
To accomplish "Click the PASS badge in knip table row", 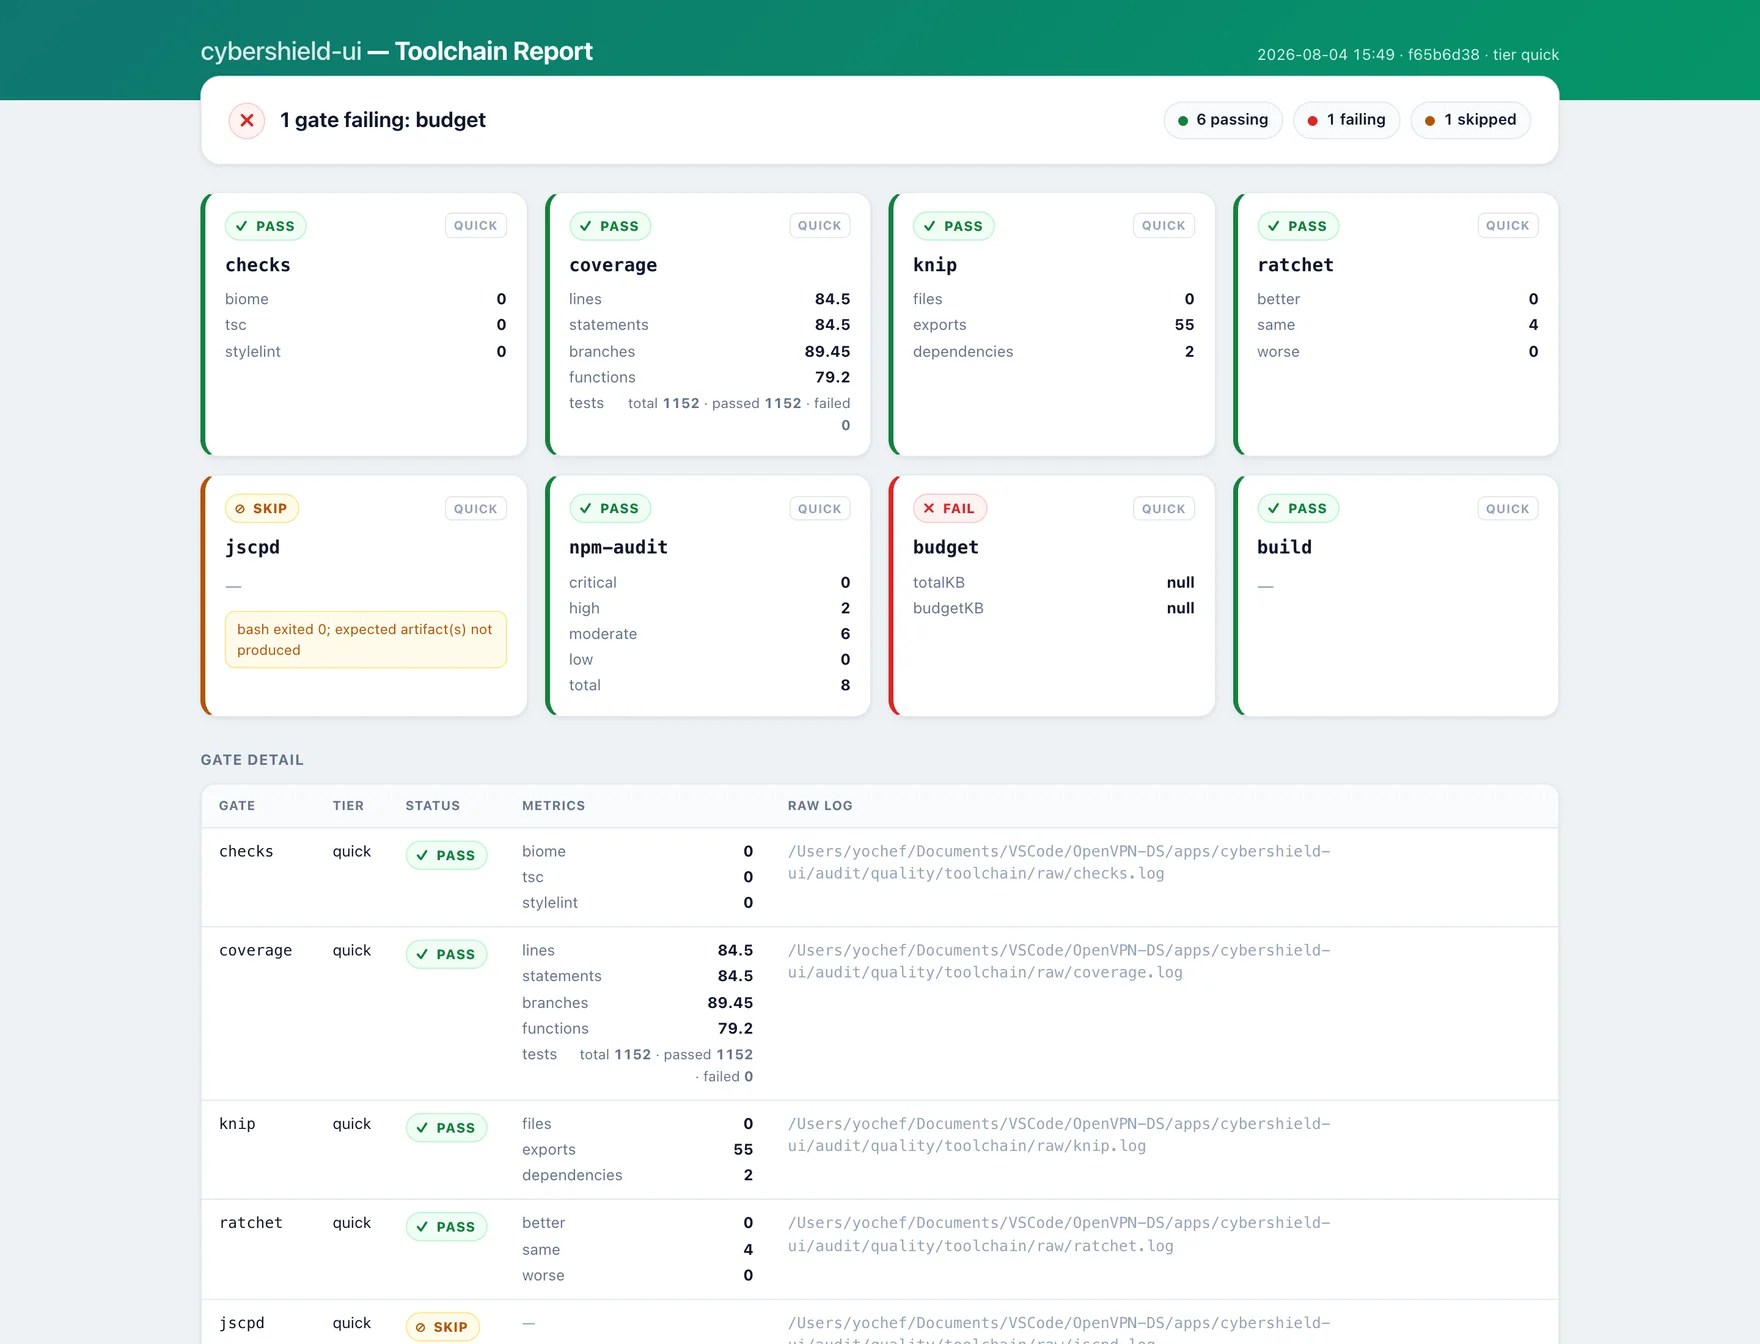I will (x=446, y=1128).
